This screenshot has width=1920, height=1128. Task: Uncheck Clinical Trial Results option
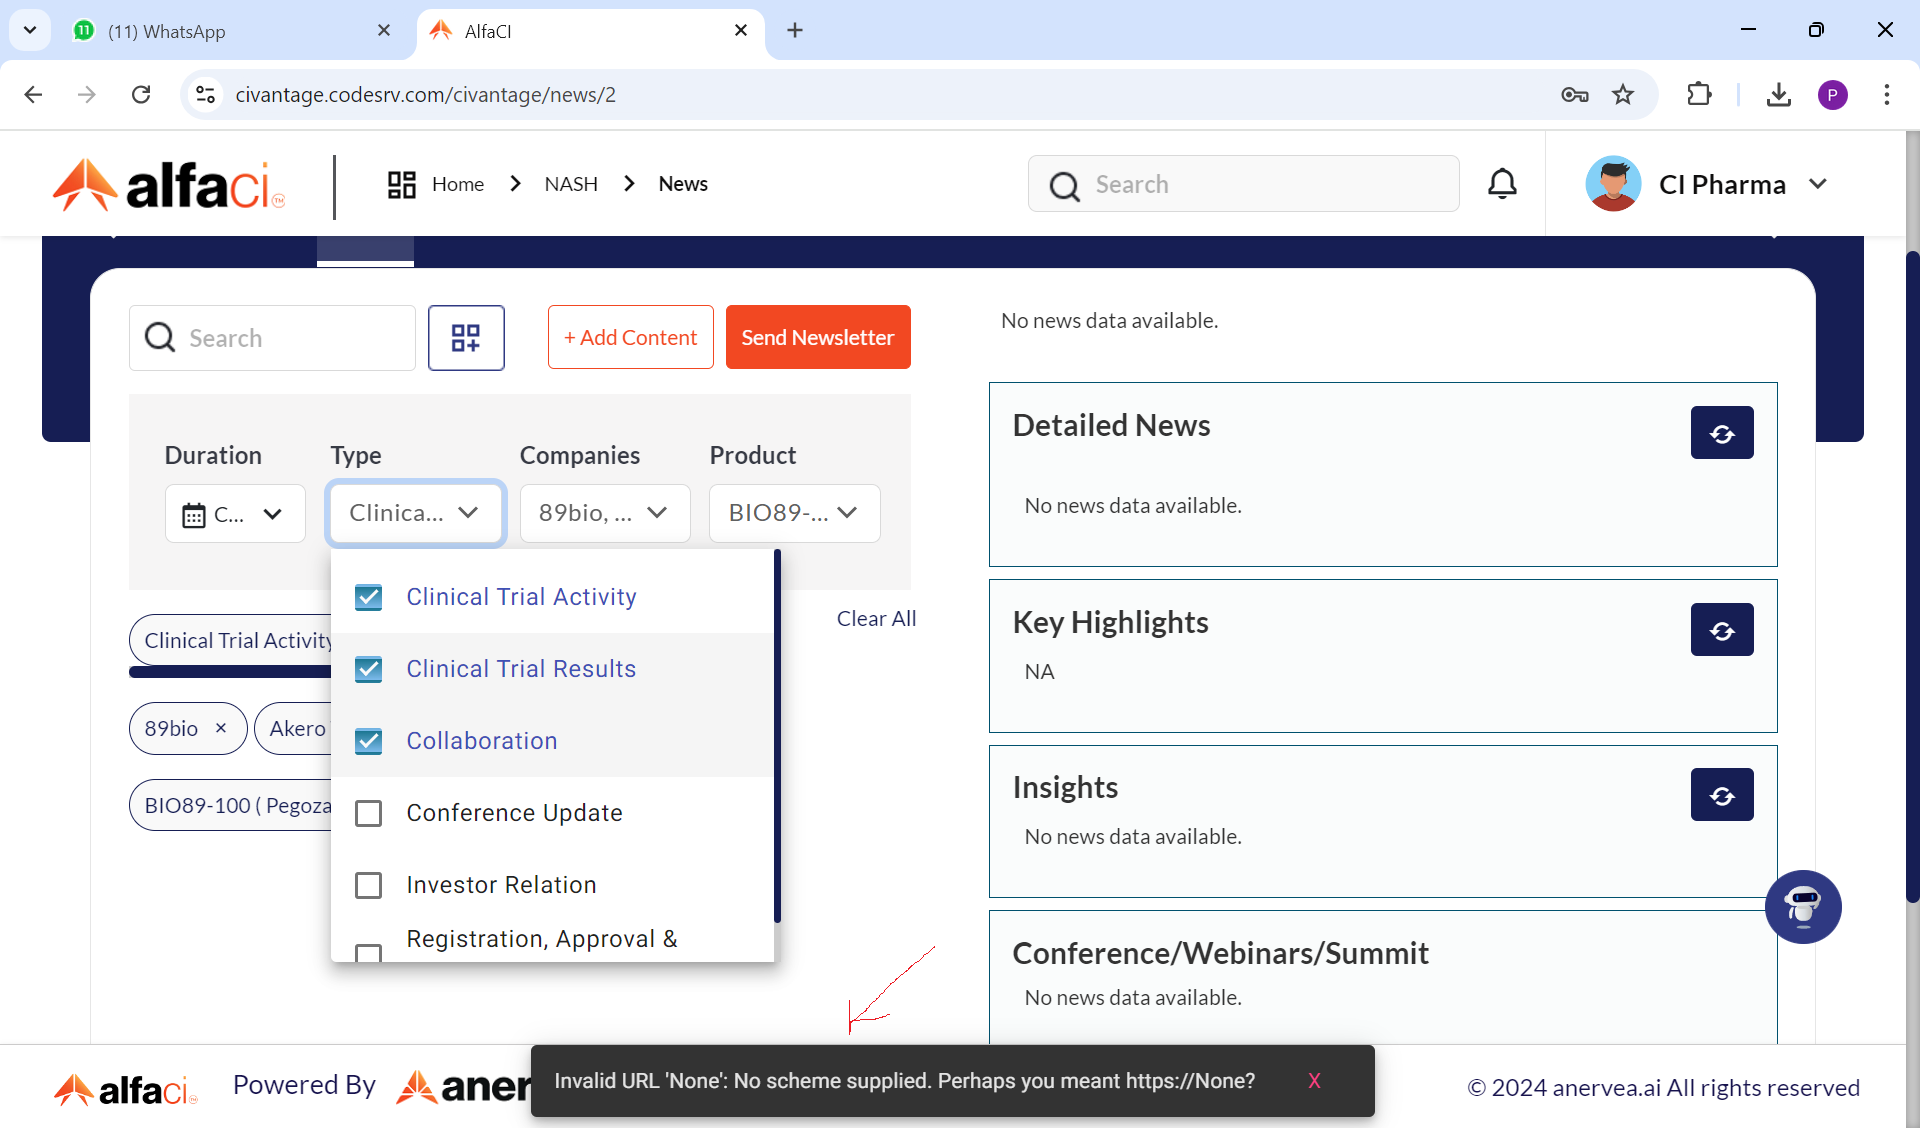point(369,669)
